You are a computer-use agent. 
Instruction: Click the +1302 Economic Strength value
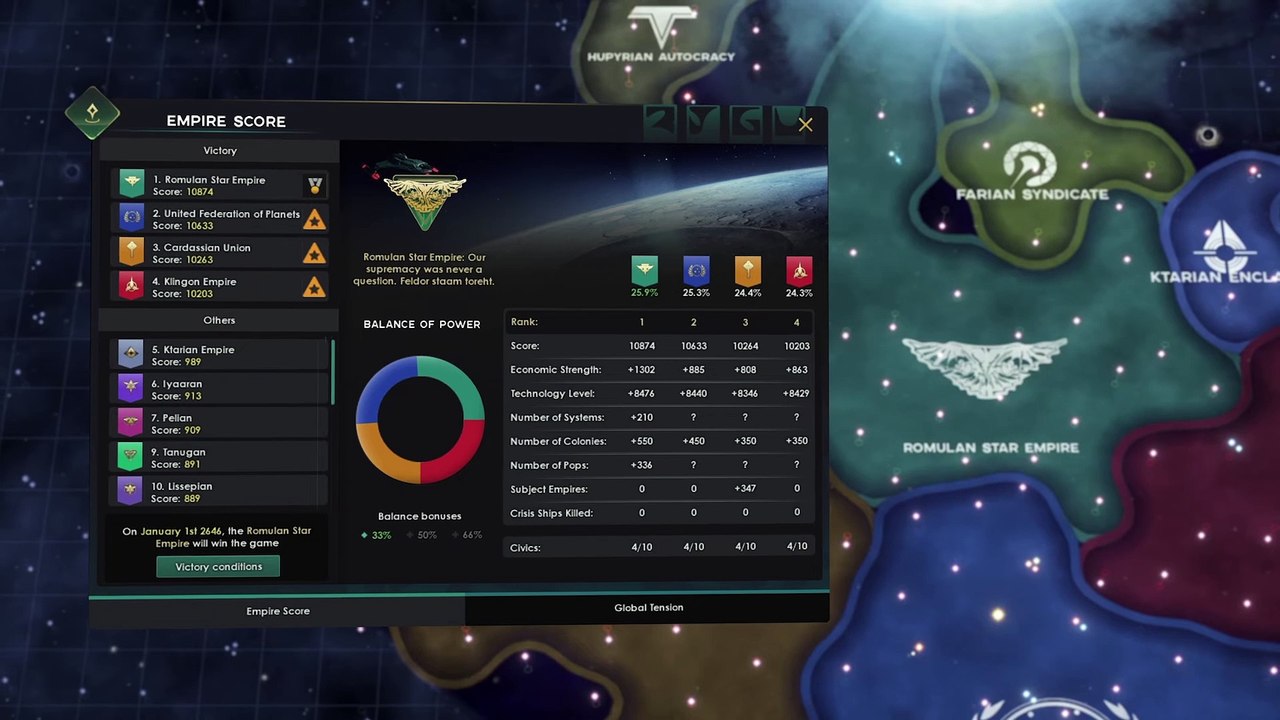641,370
